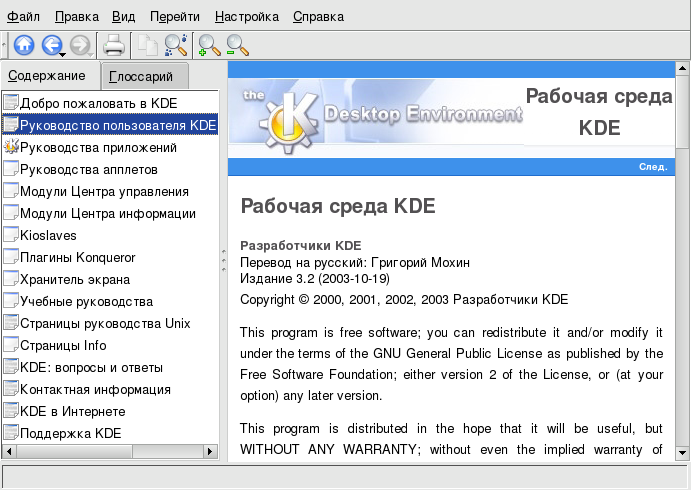The image size is (691, 490).
Task: Click the gear icon beside Руководства приложений
Action: pos(11,146)
